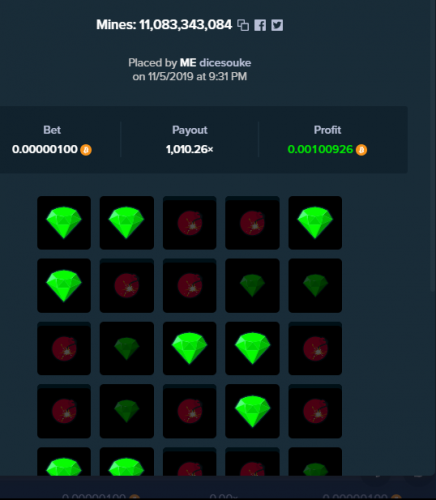Click bright gem tile, first row first column
Viewport: 436px width, 500px height.
[64, 223]
